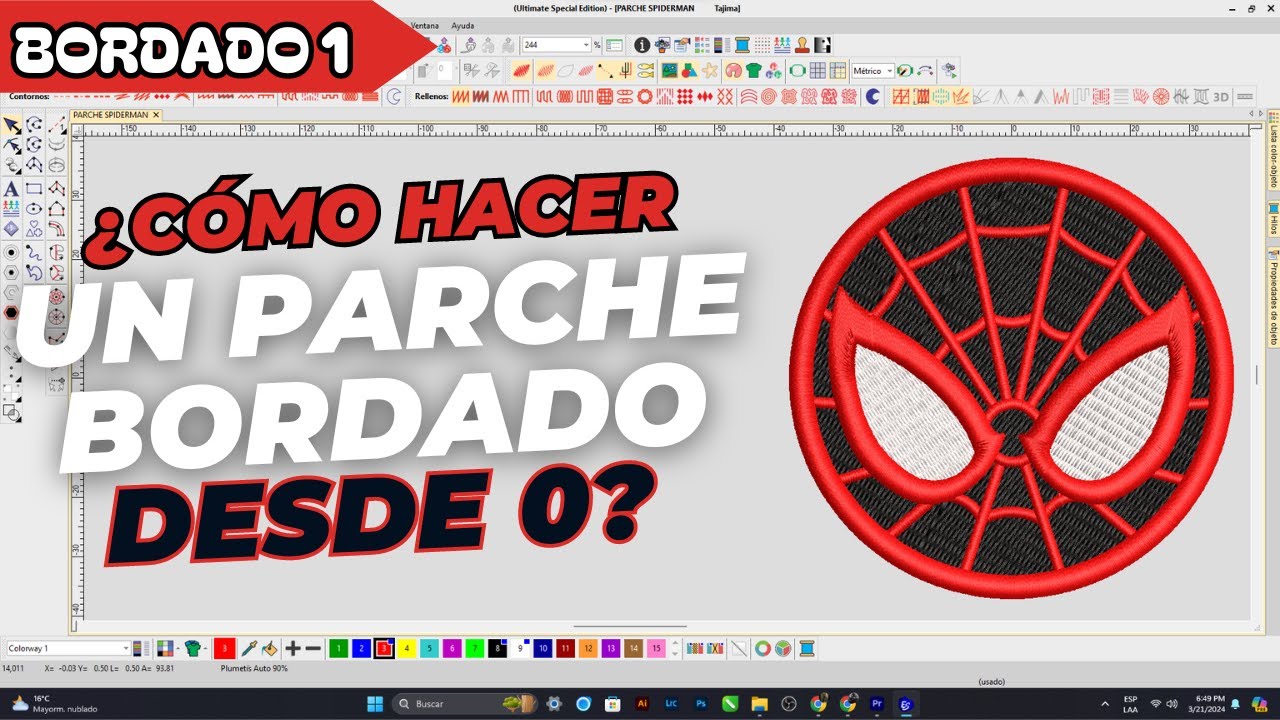
Task: Toggle the 3D fill effect
Action: (1221, 97)
